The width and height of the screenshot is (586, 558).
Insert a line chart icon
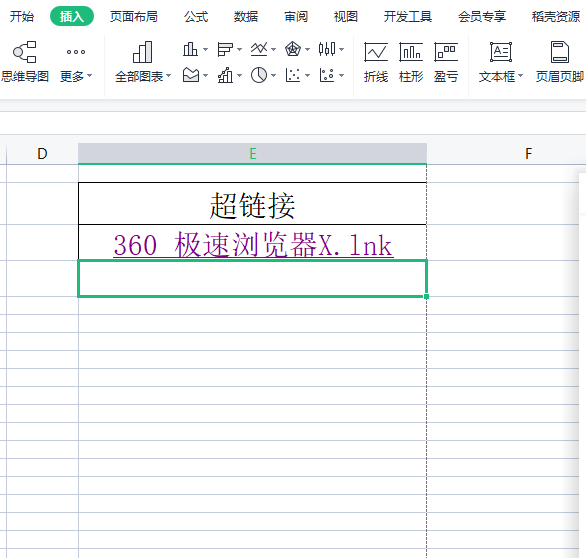[259, 49]
